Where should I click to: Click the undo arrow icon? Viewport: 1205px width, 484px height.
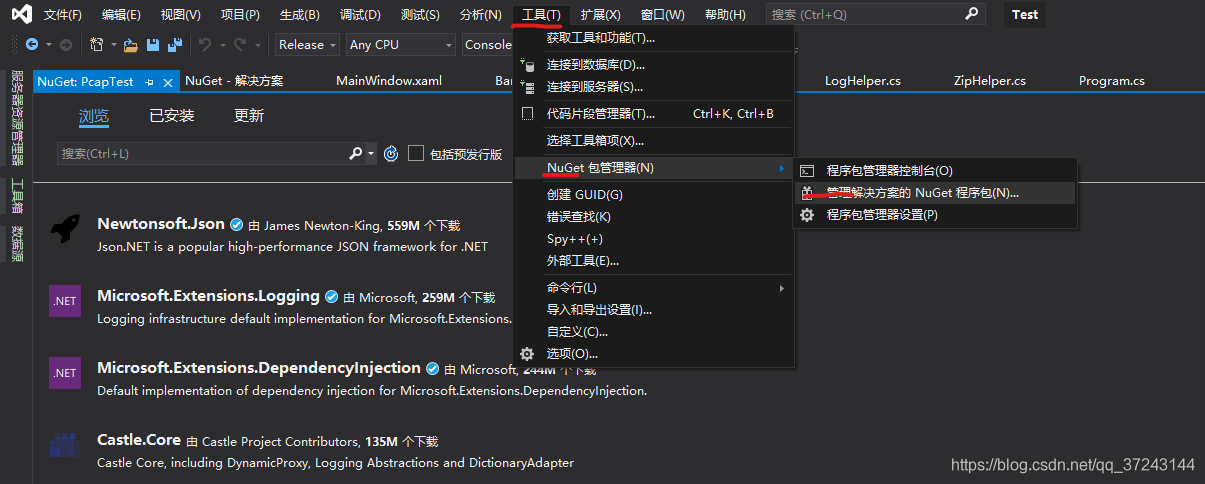205,45
